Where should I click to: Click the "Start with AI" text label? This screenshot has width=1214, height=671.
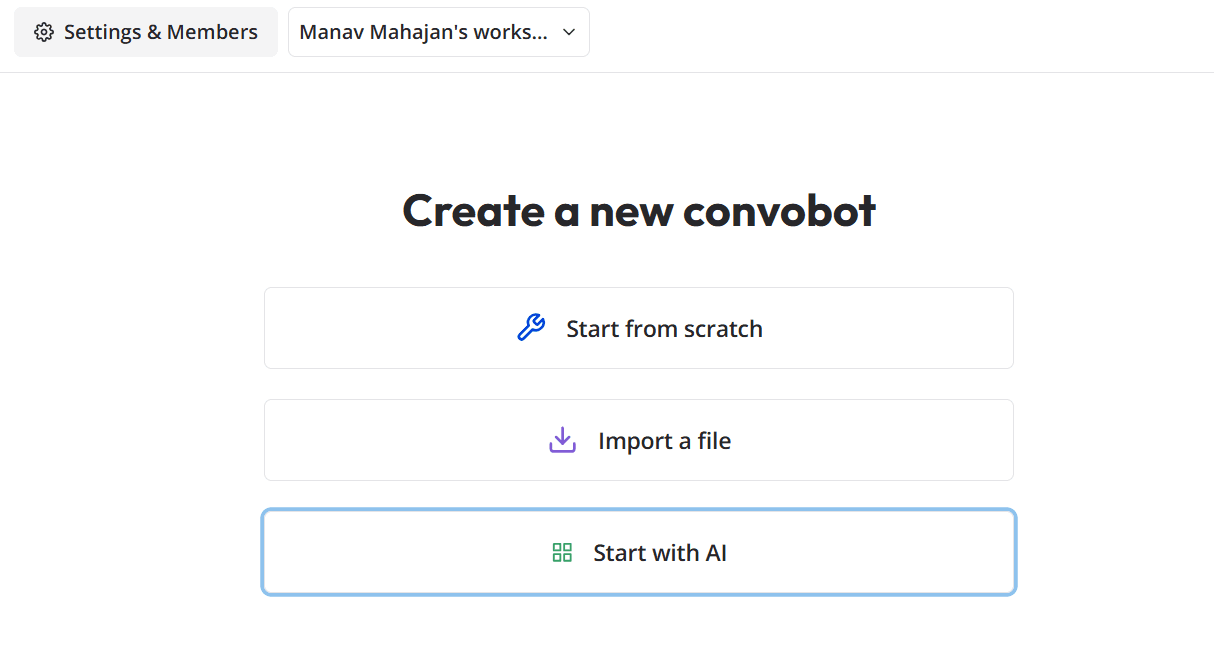point(659,553)
